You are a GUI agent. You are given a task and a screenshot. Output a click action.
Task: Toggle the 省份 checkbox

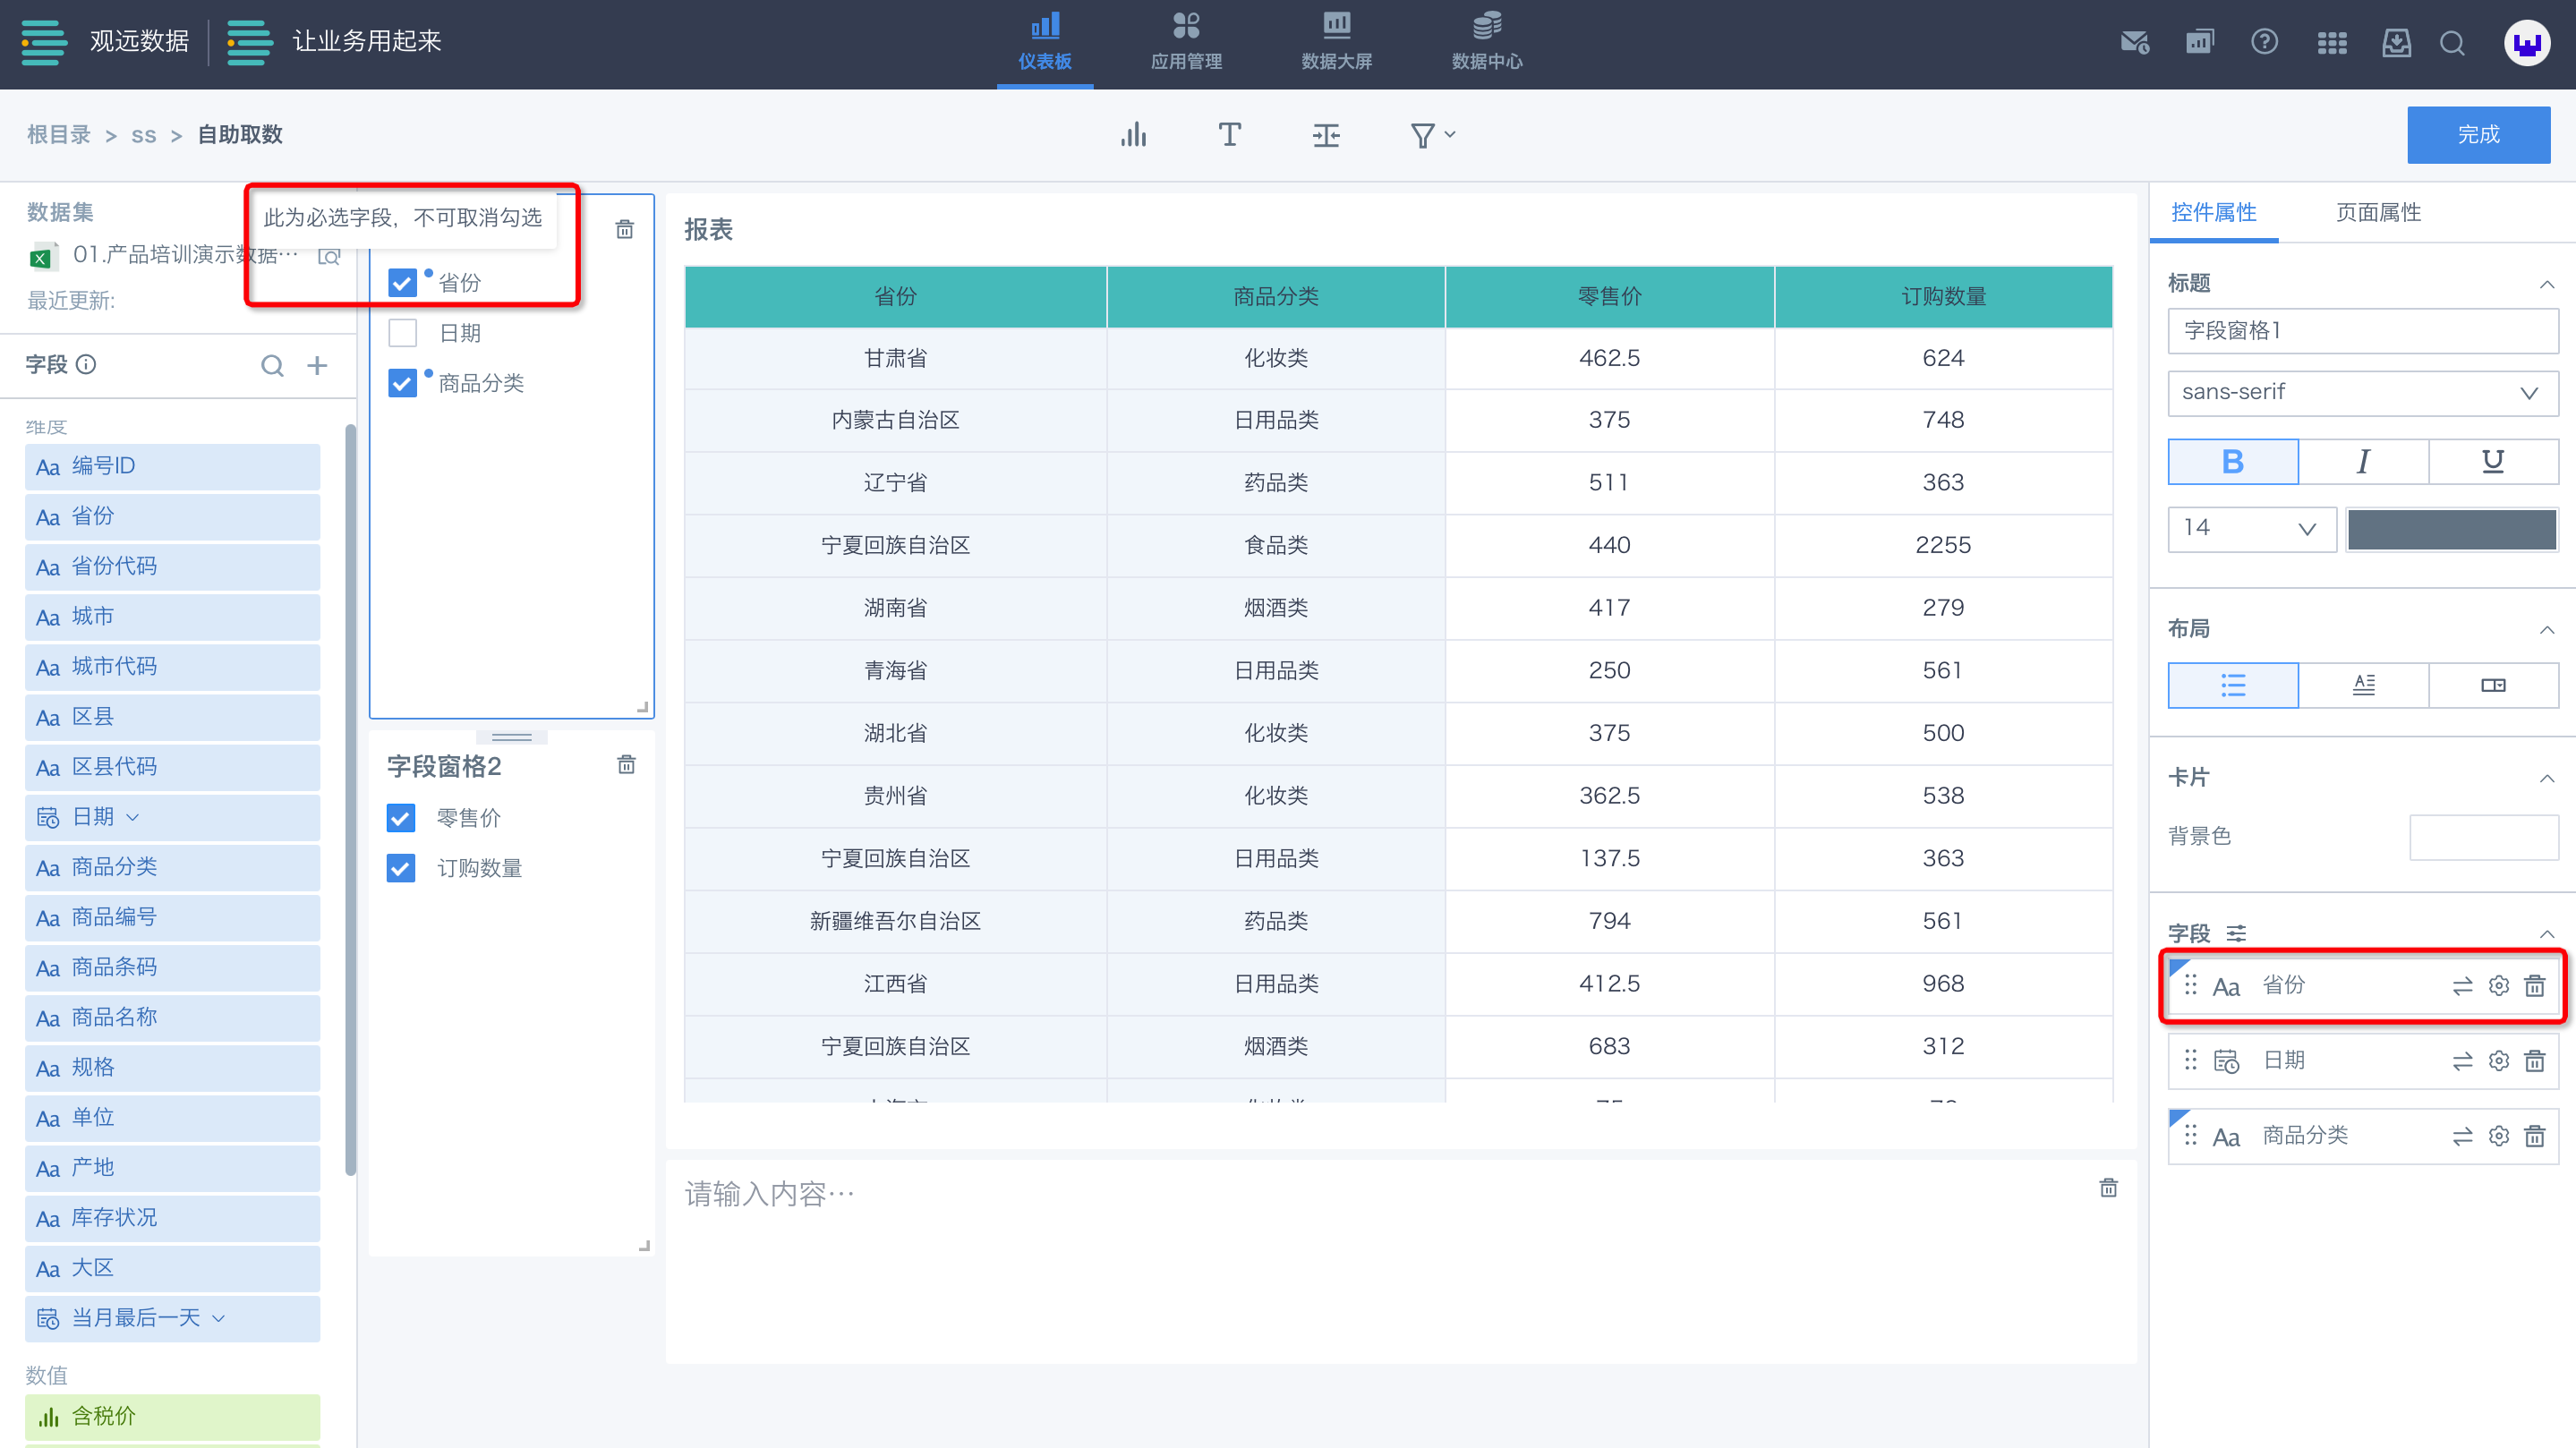pyautogui.click(x=402, y=283)
